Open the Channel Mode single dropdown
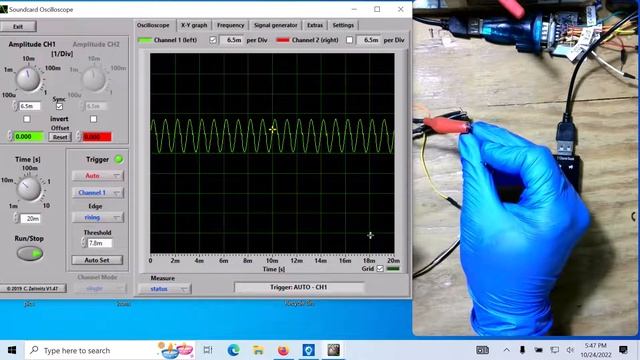The width and height of the screenshot is (640, 360). coord(100,288)
